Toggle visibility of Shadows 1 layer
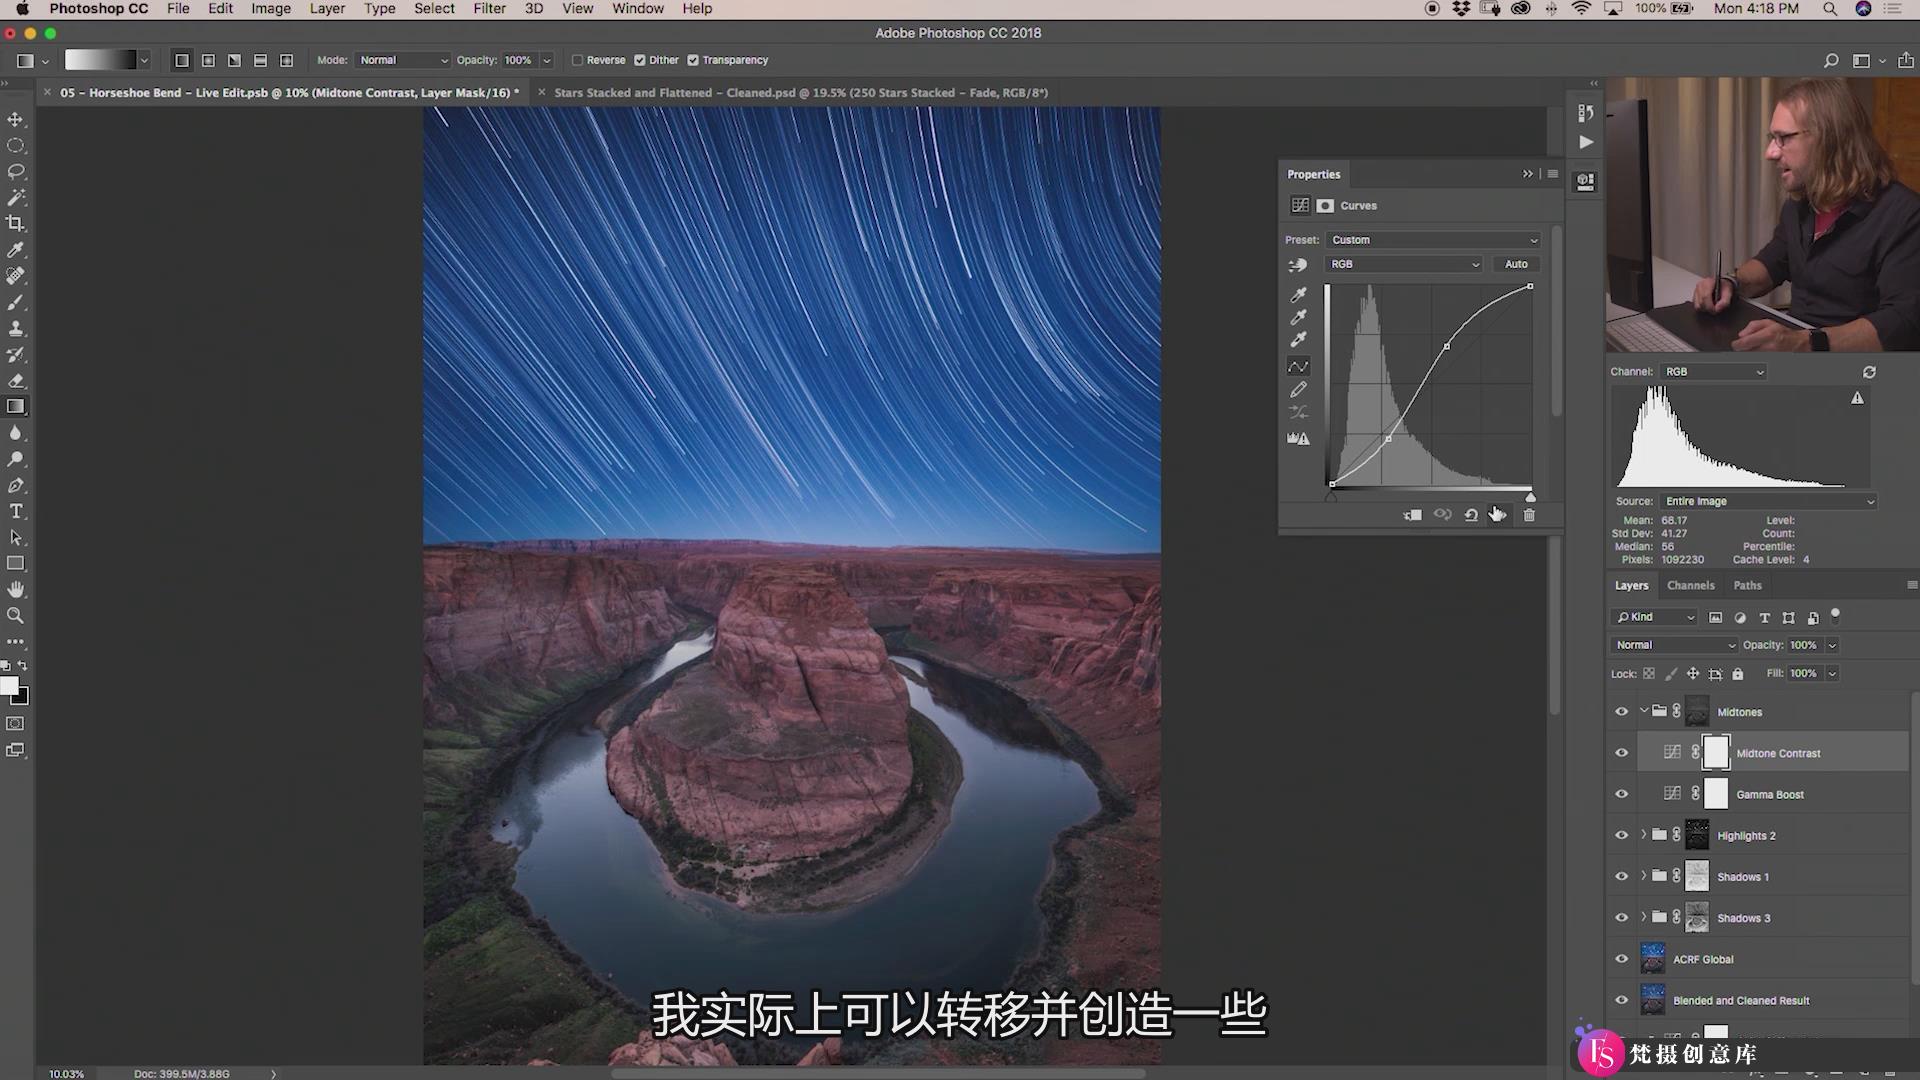The height and width of the screenshot is (1080, 1920). 1622,877
